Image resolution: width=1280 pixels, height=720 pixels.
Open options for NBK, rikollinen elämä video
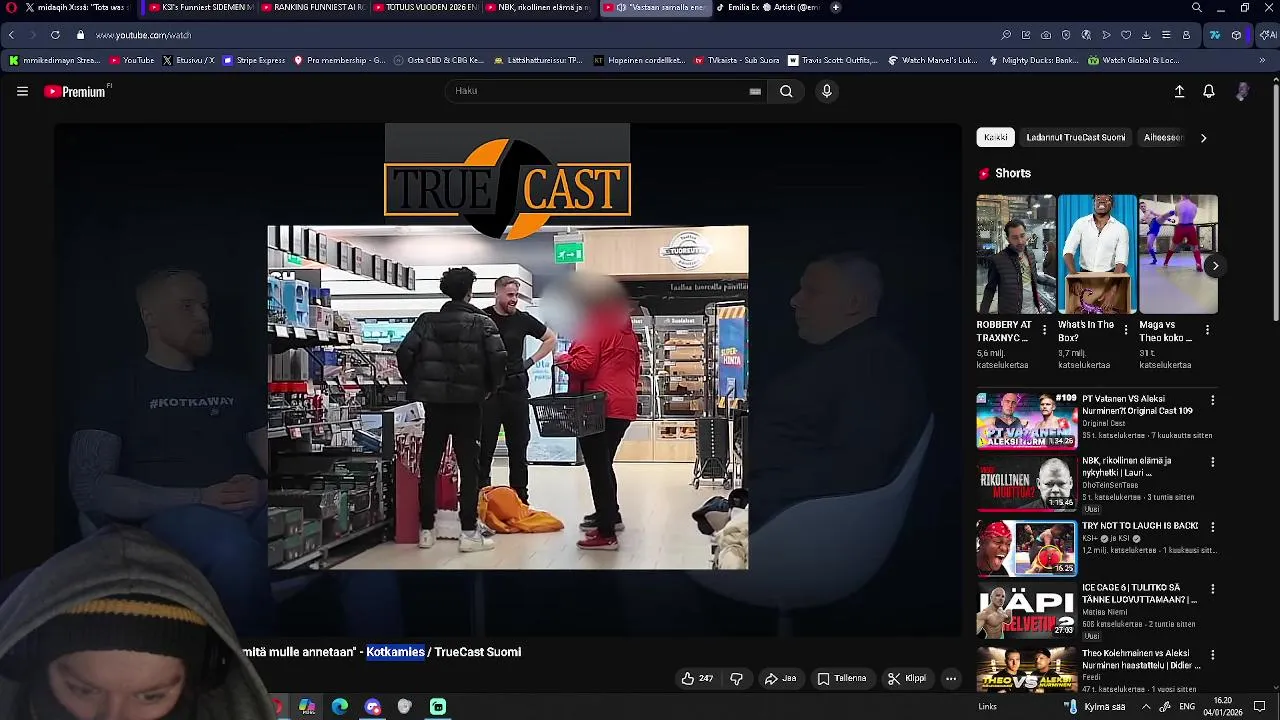point(1212,462)
